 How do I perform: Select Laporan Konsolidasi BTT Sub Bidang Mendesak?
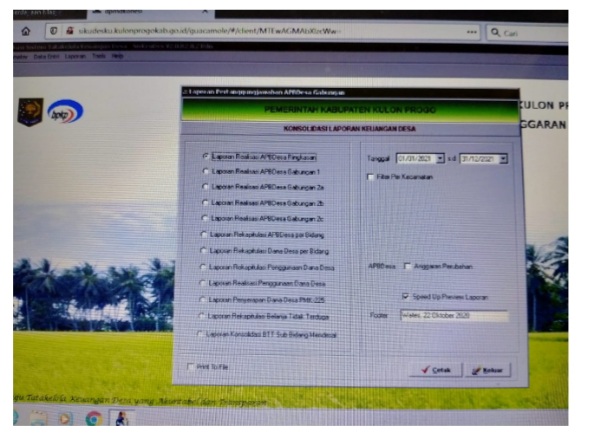(x=267, y=335)
